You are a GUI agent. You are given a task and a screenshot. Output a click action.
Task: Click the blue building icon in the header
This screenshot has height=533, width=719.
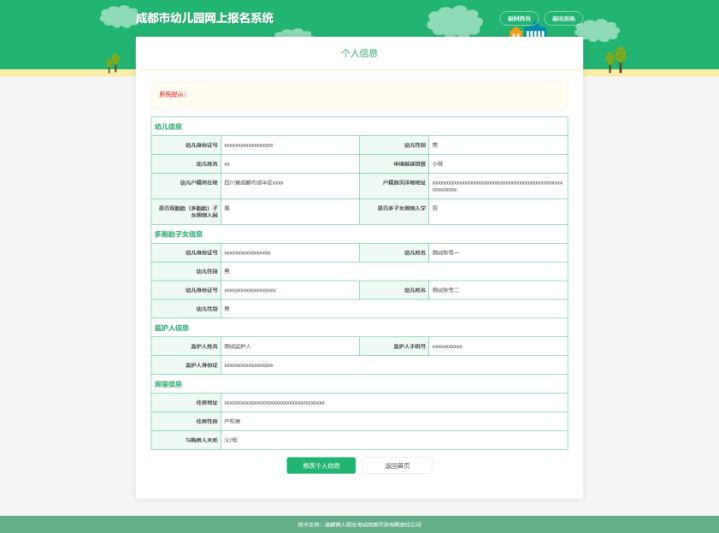[x=535, y=33]
